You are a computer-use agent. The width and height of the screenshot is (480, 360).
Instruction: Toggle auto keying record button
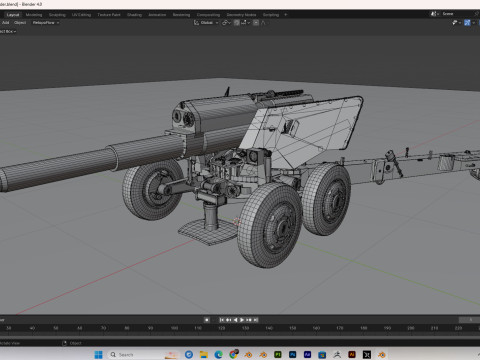[x=207, y=320]
